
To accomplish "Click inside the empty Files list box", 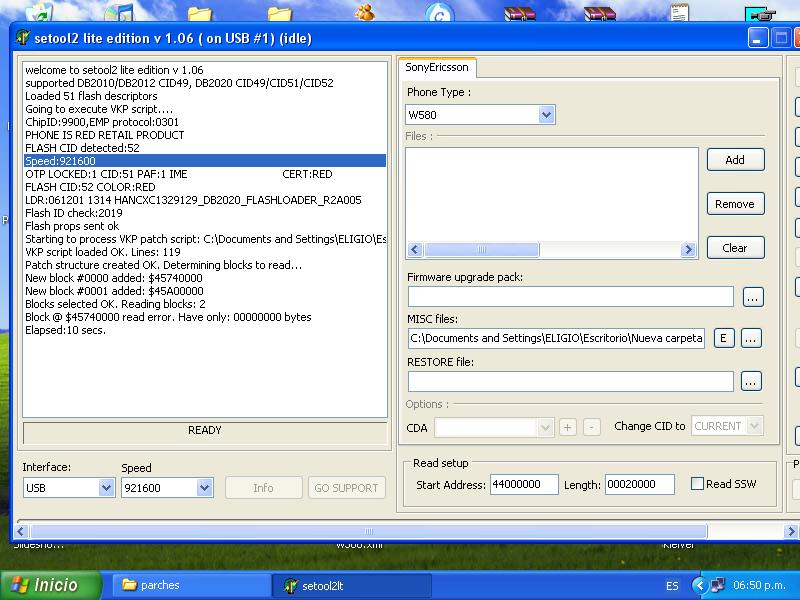I will (552, 194).
